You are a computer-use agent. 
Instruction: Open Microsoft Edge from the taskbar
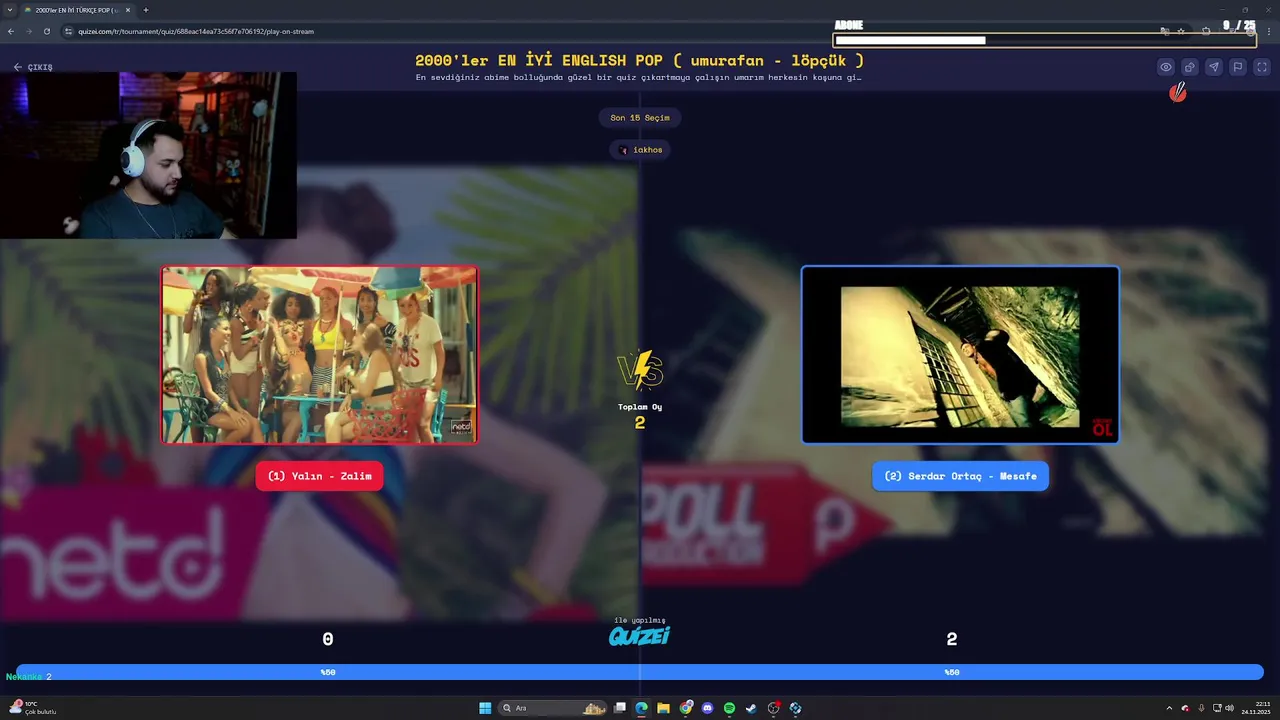coord(641,708)
